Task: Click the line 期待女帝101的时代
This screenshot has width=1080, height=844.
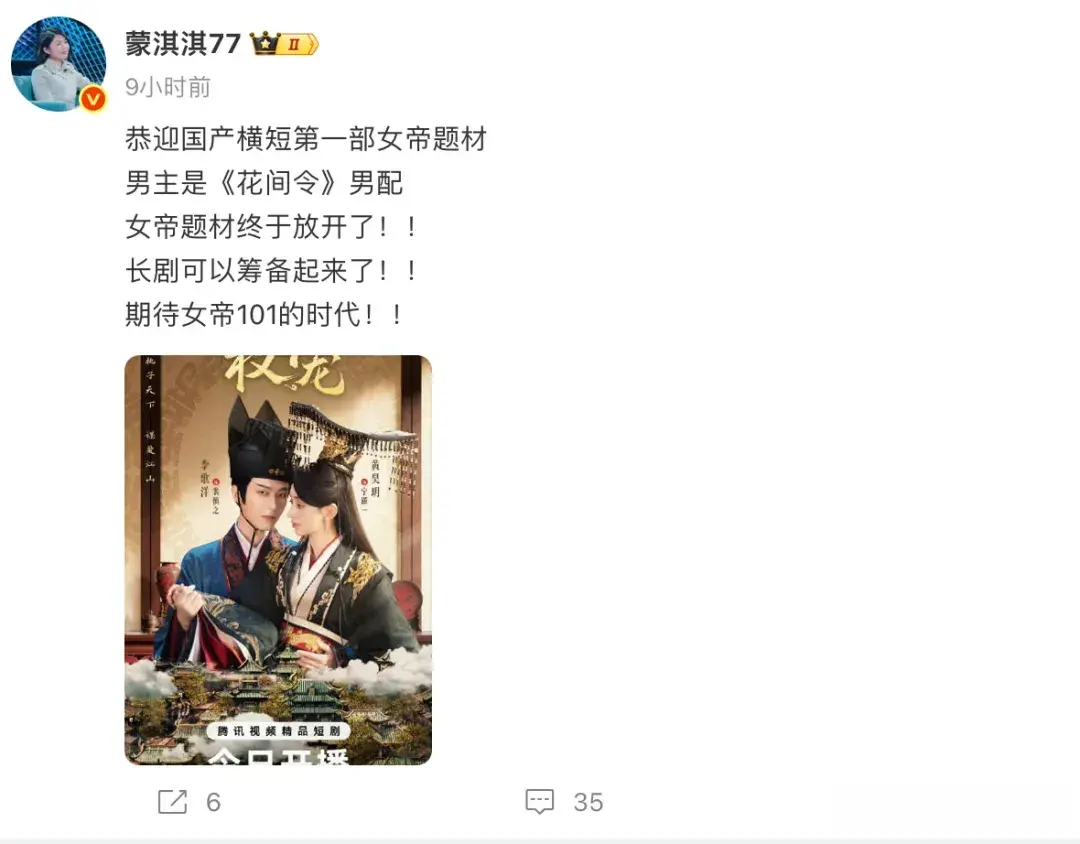Action: click(264, 315)
